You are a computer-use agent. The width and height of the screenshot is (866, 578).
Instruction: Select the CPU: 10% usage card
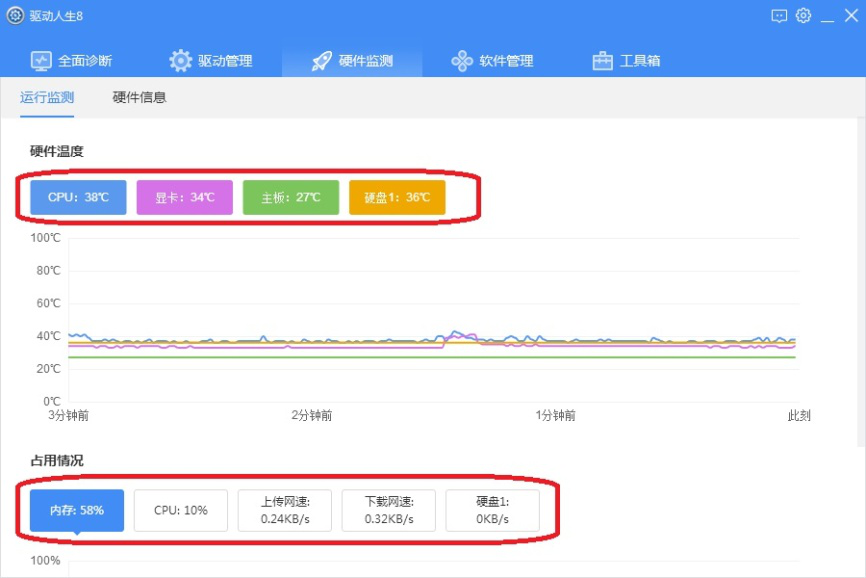point(180,510)
